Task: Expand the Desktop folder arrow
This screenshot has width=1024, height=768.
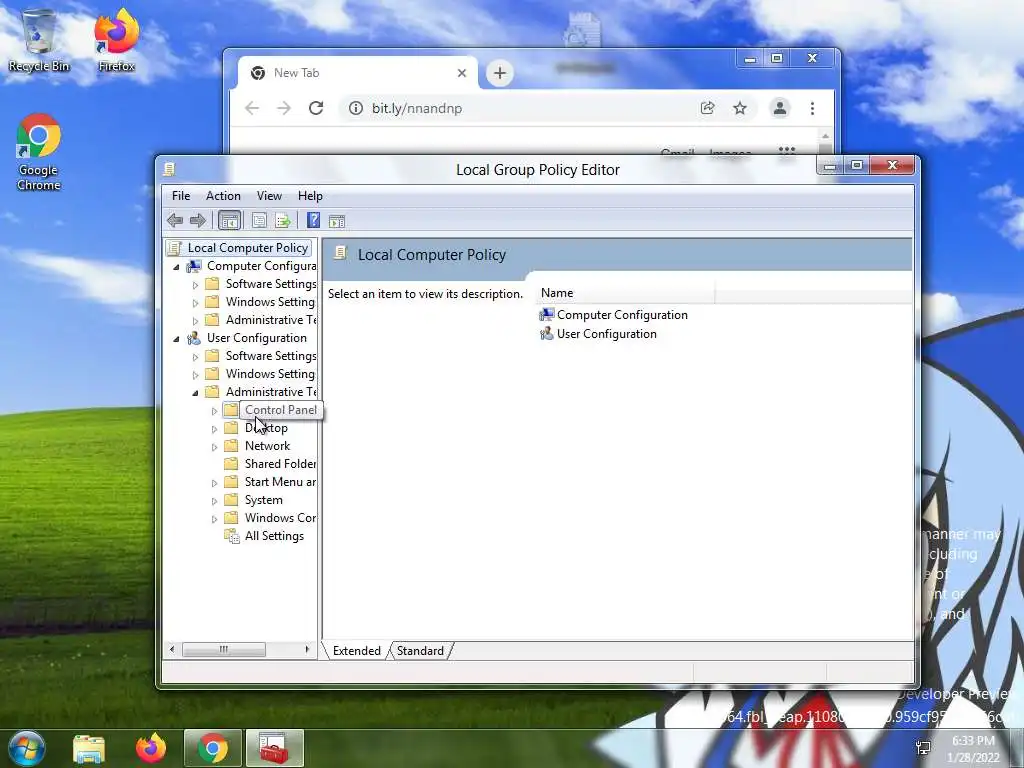Action: tap(214, 428)
